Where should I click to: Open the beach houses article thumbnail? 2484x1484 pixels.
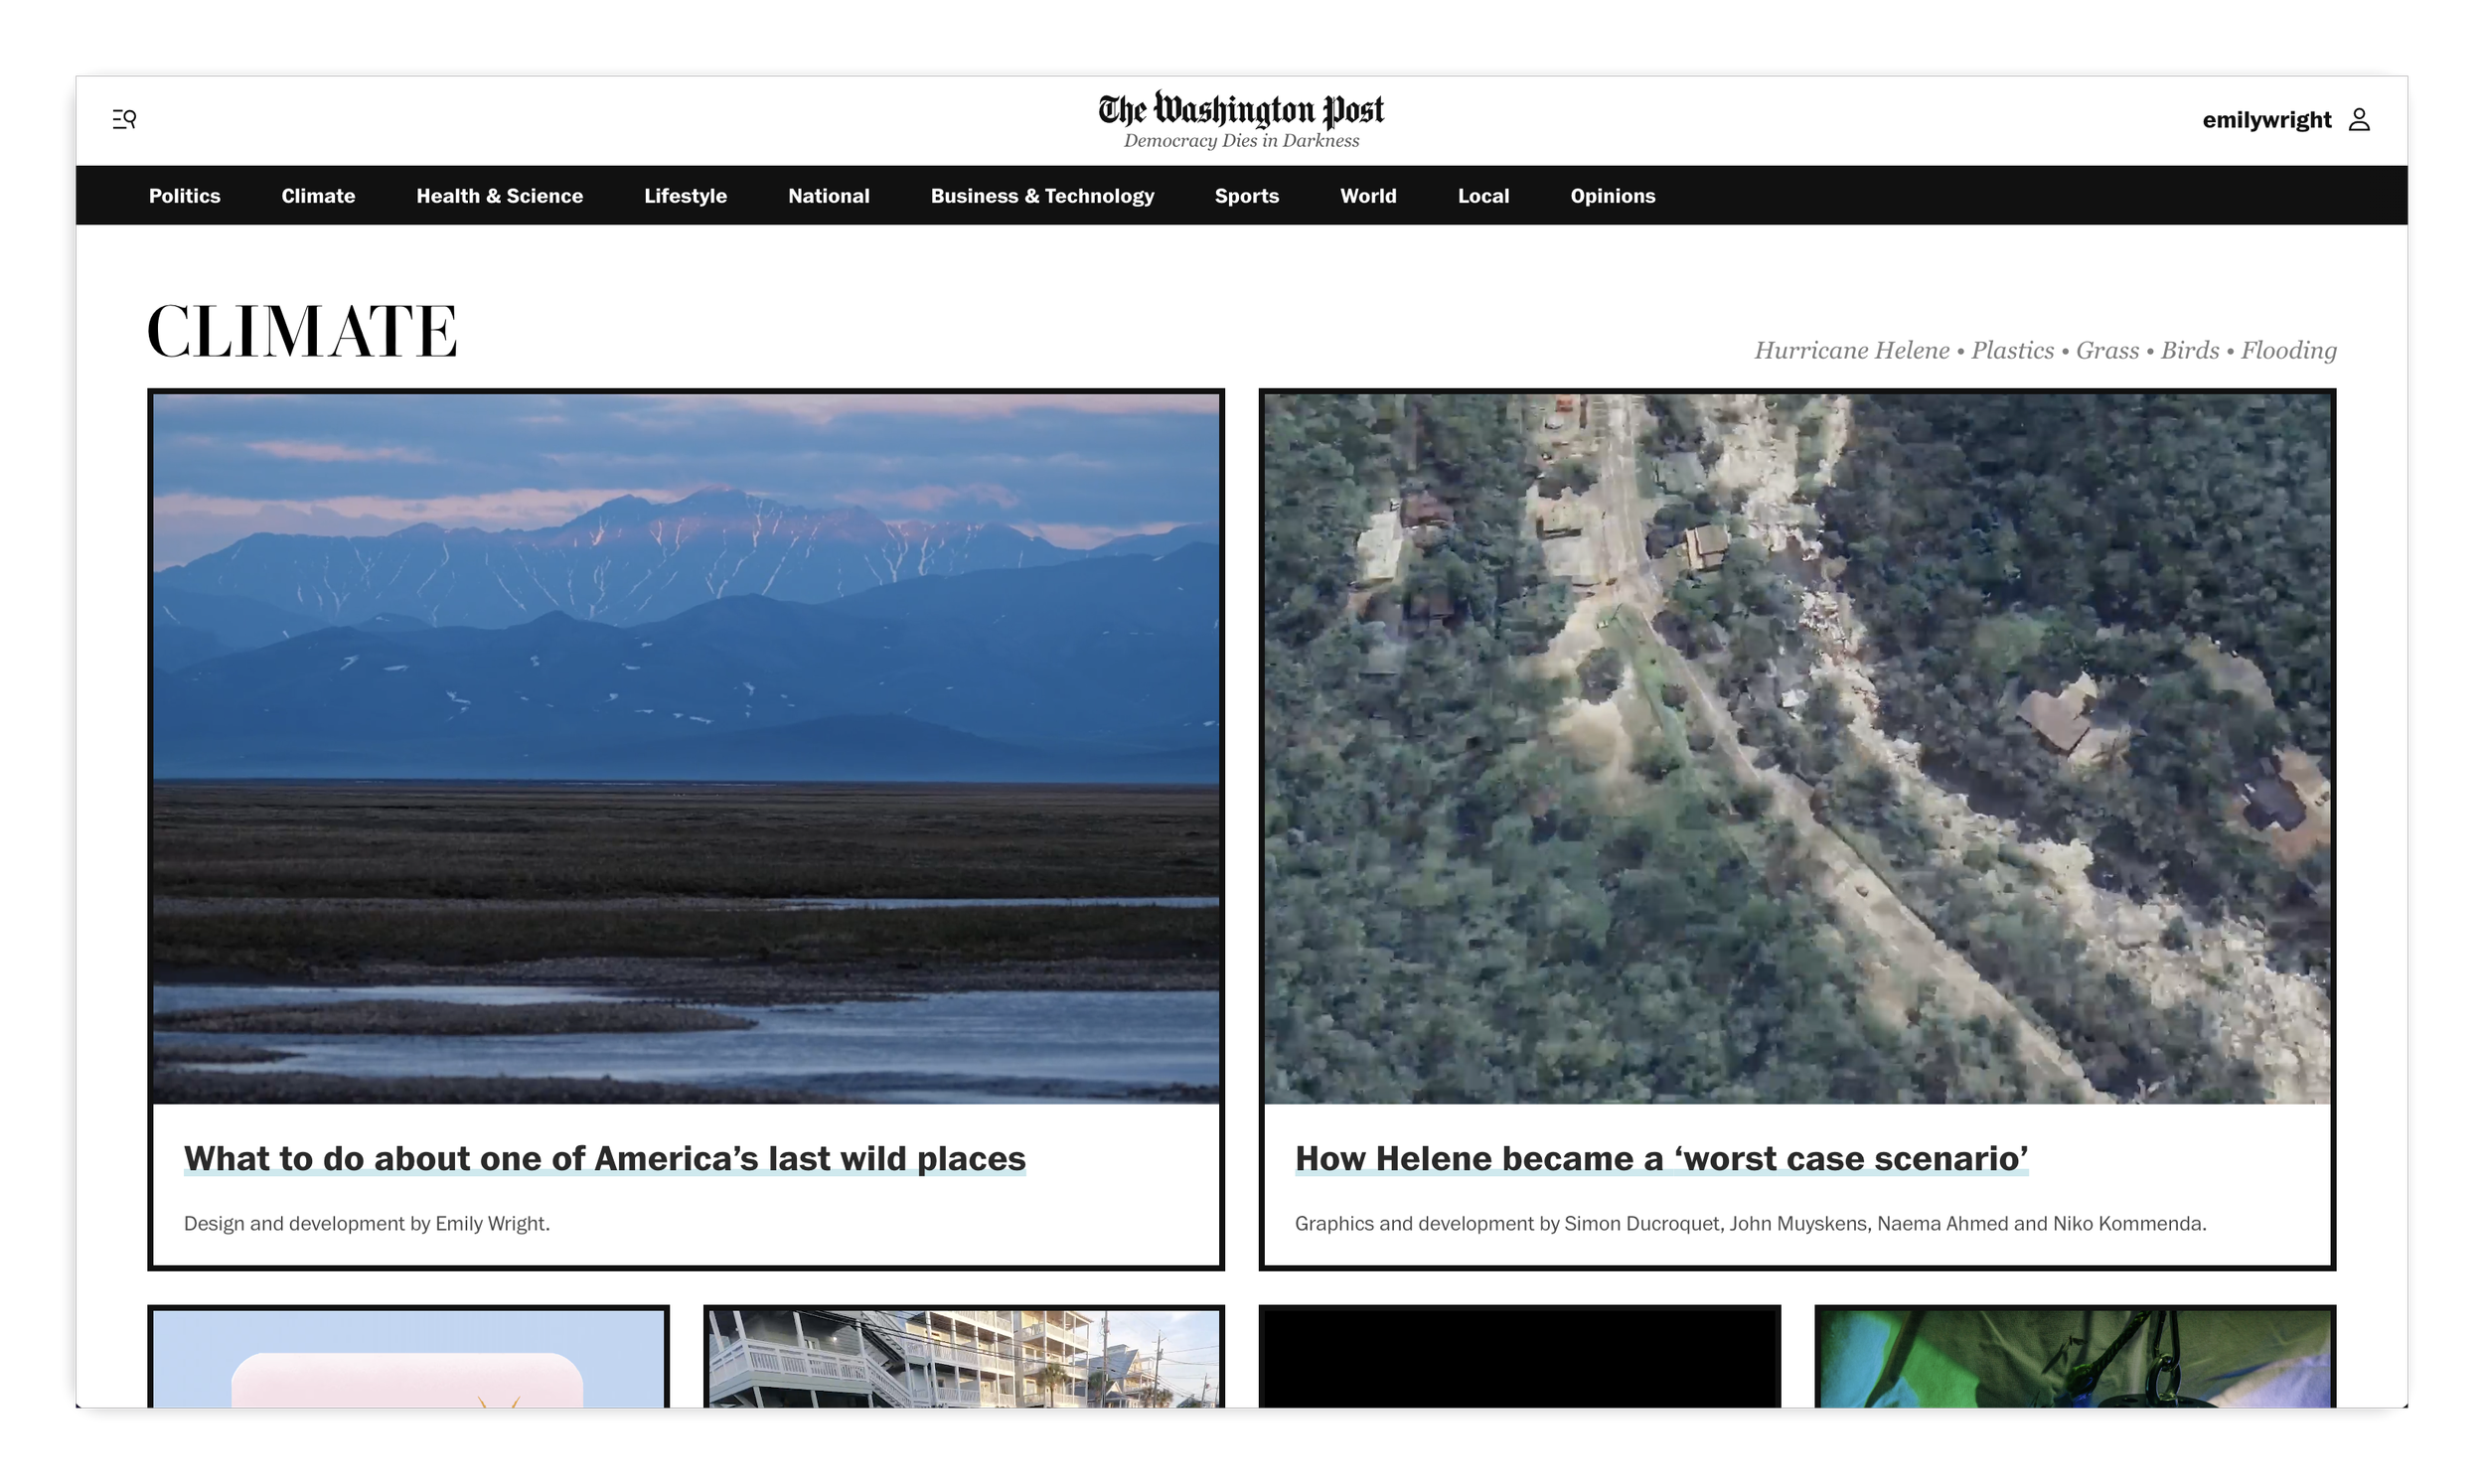point(964,1358)
